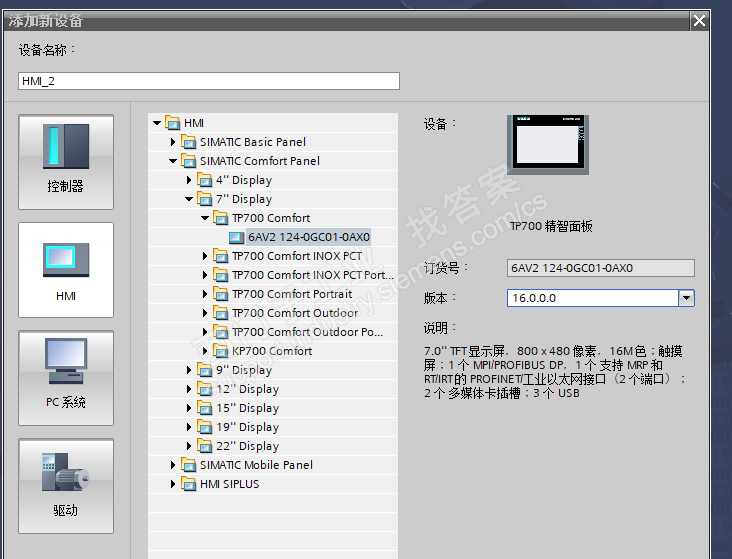Viewport: 732px width, 559px height.
Task: Select the 6AV2 124-0GC01-0AX0 tree entry
Action: point(309,237)
